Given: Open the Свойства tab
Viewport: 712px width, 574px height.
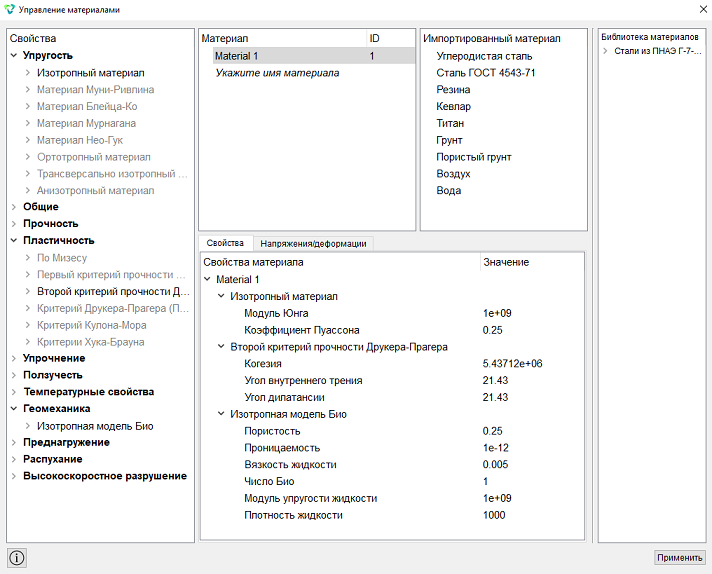Looking at the screenshot, I should 225,243.
